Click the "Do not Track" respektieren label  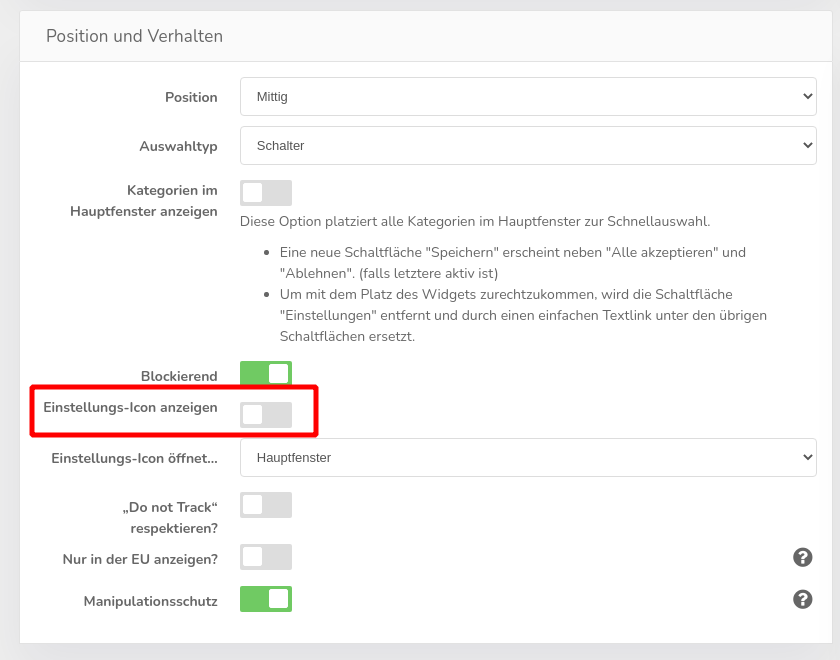coord(173,517)
